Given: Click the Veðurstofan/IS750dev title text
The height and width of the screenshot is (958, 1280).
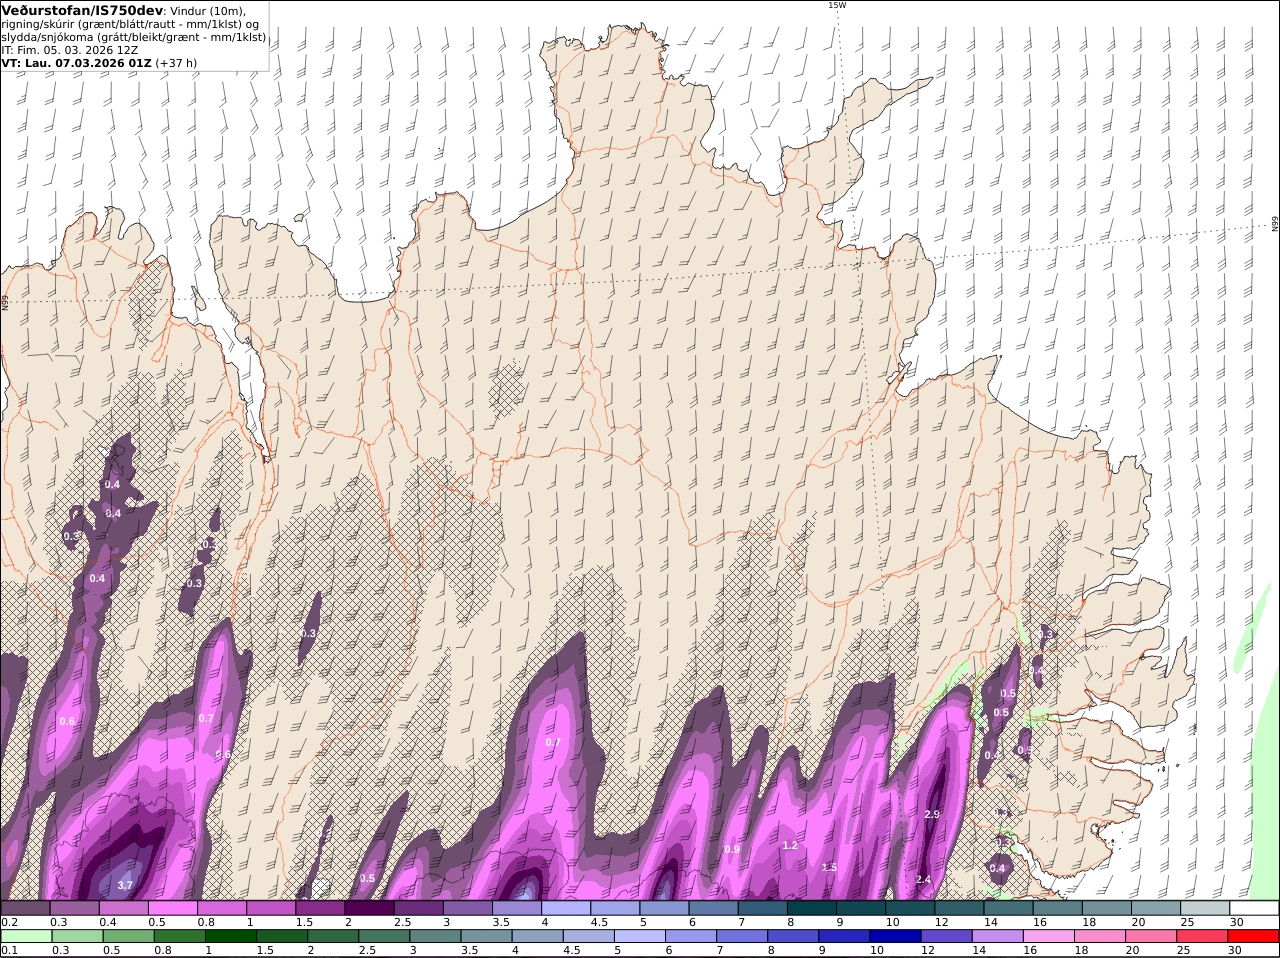Looking at the screenshot, I should click(82, 10).
